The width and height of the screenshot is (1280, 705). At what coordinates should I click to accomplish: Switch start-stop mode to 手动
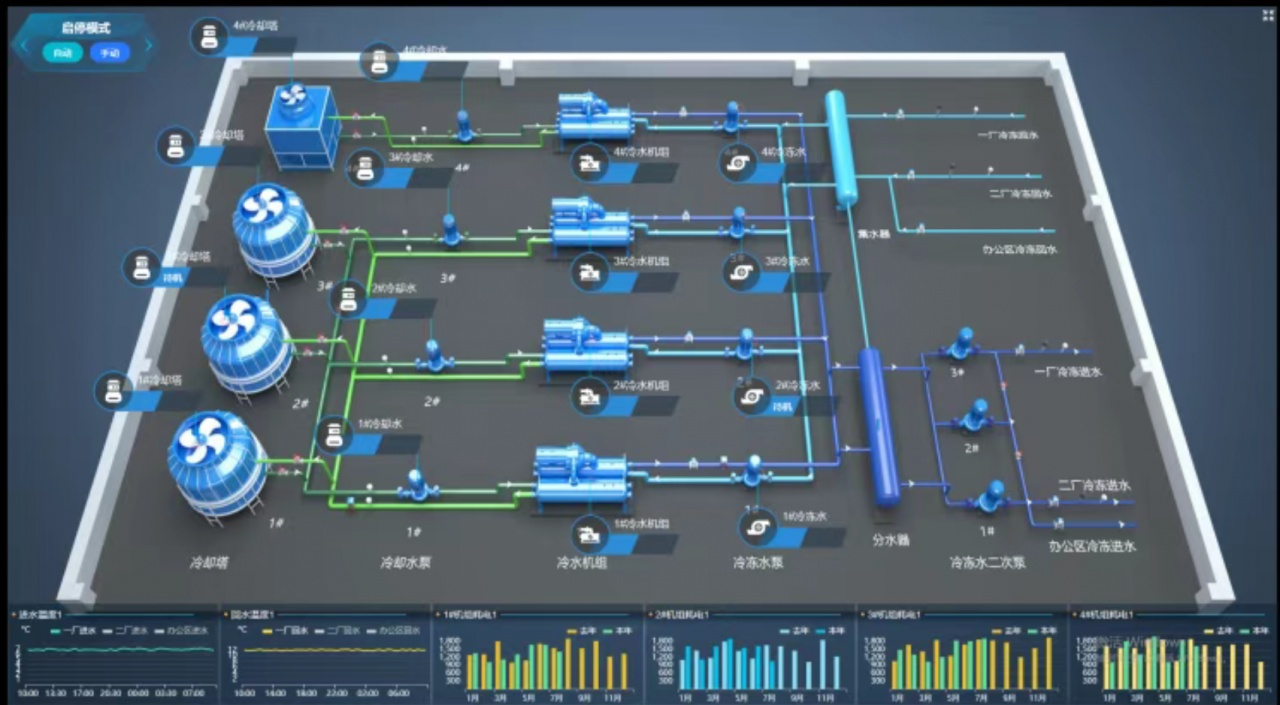(x=110, y=53)
